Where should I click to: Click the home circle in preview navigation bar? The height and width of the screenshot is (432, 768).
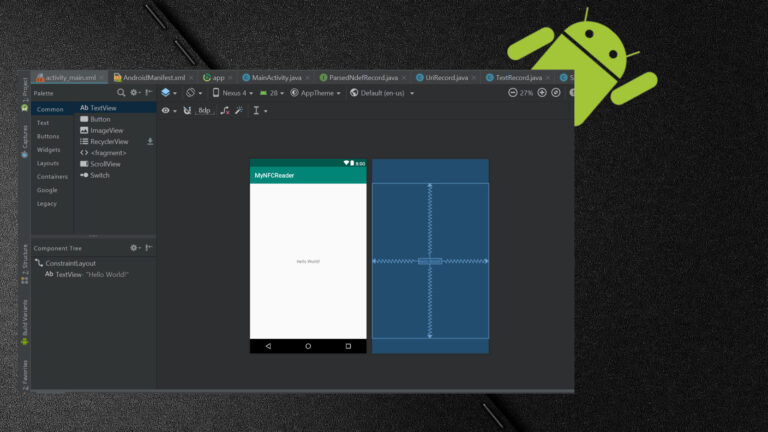coord(308,346)
